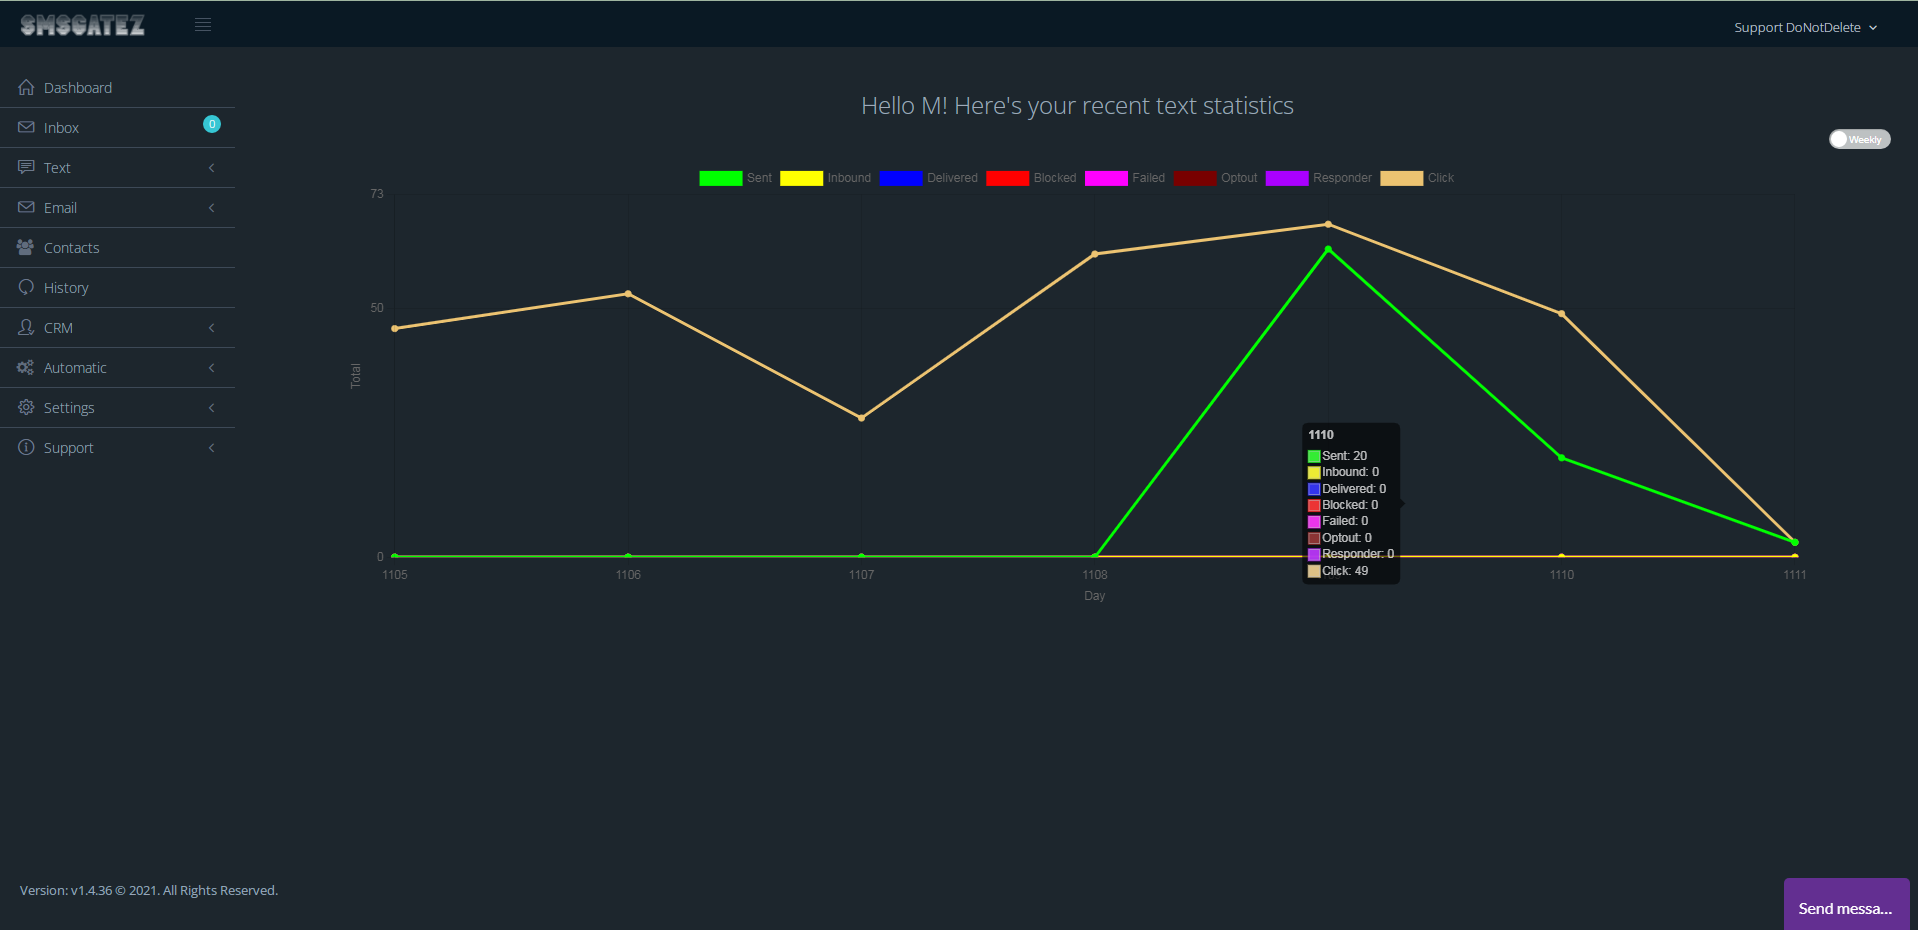Click the Dashboard home icon
This screenshot has width=1918, height=930.
(26, 87)
